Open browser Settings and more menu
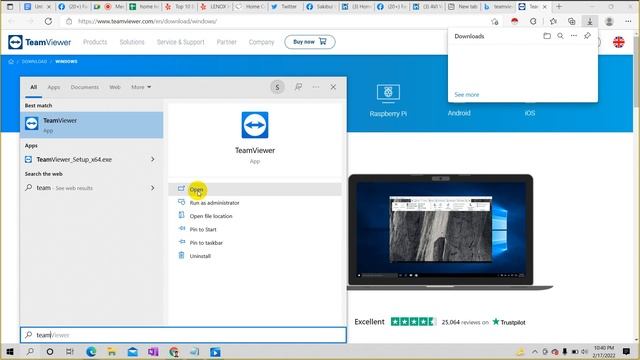Viewport: 640px width, 360px height. [628, 21]
